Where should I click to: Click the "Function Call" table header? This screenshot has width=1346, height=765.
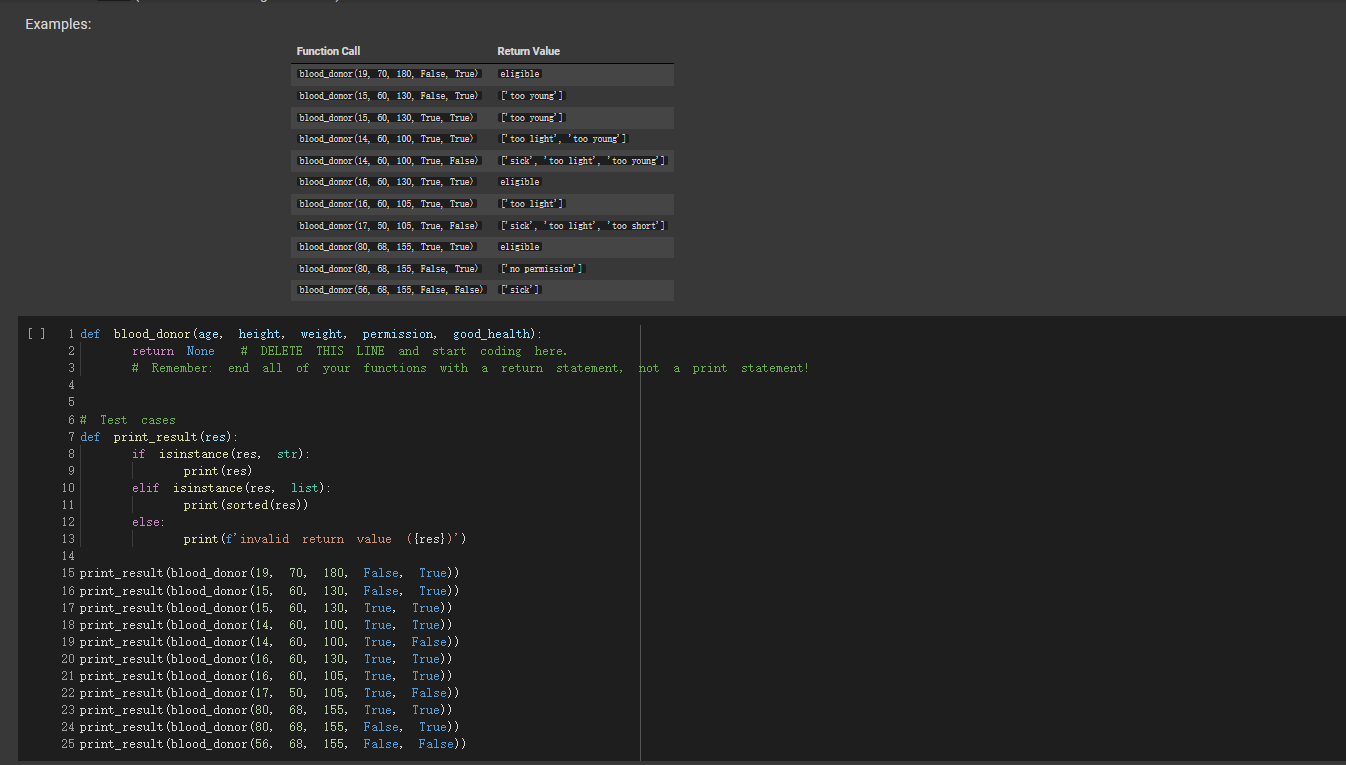click(328, 51)
